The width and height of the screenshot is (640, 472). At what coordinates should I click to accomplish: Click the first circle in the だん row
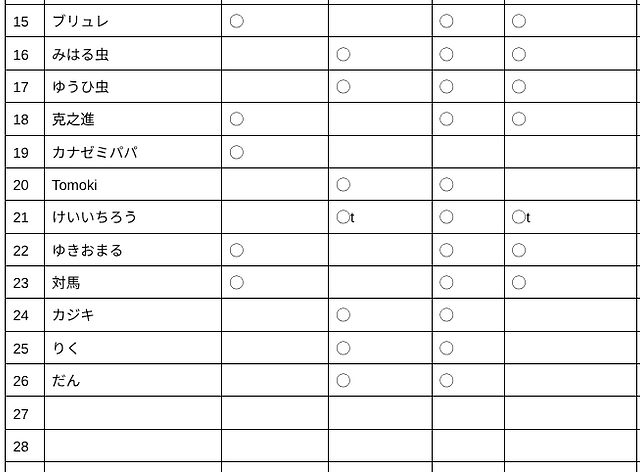343,381
